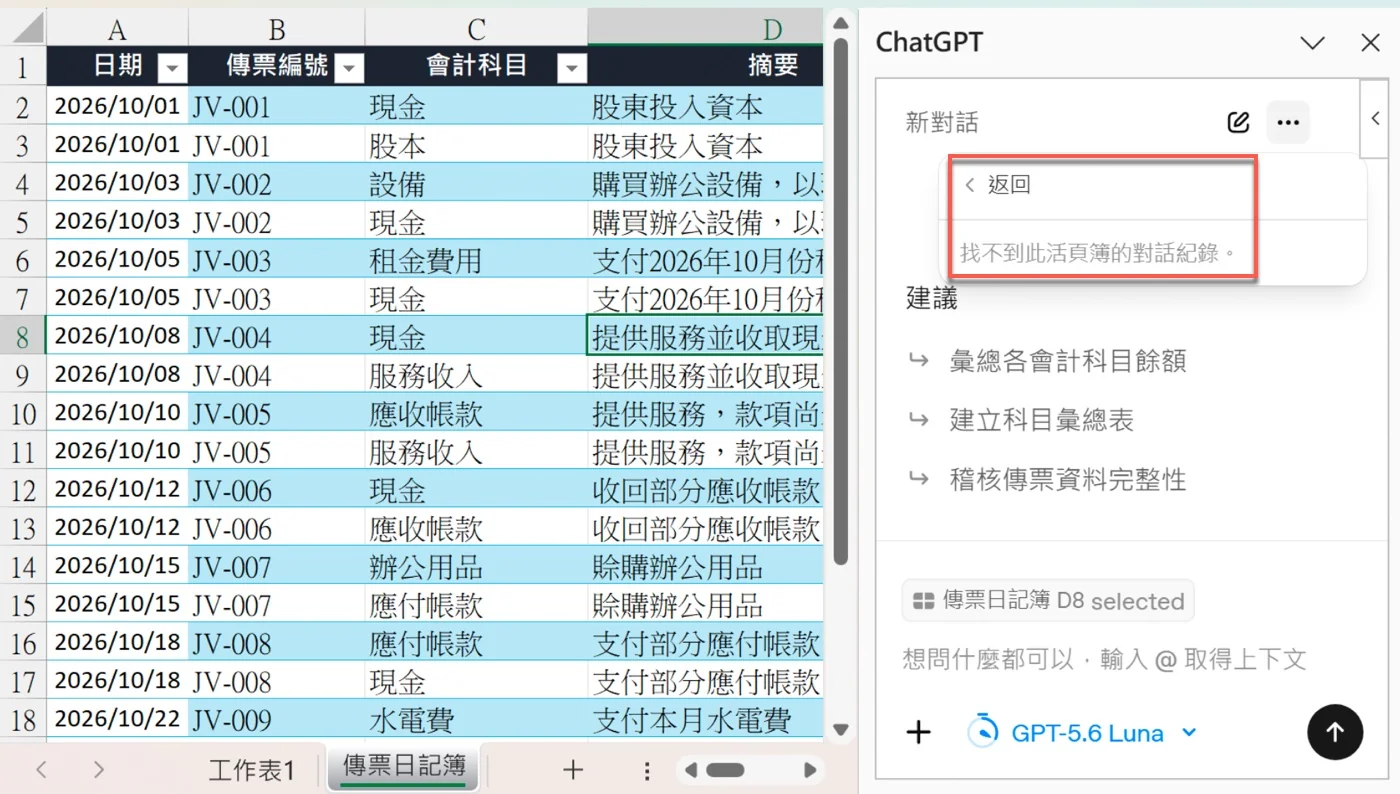1400x794 pixels.
Task: Select row 8 header
Action: [23, 335]
